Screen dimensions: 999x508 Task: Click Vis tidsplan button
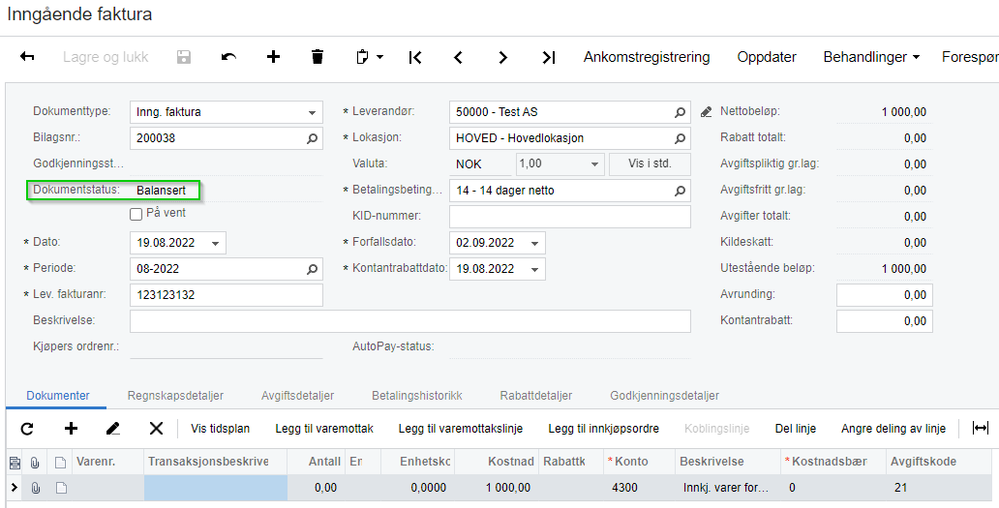click(220, 428)
